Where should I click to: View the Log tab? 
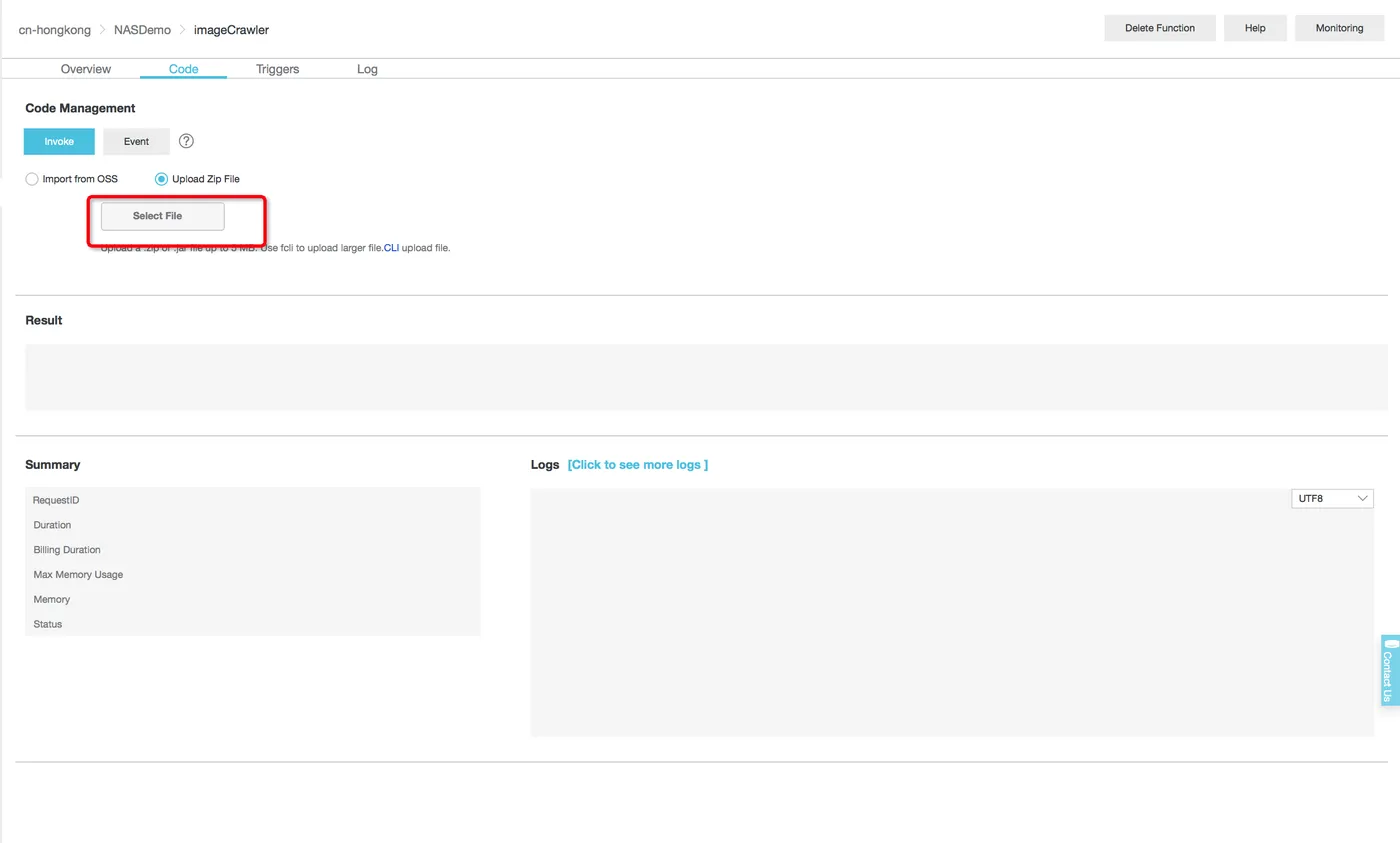point(367,69)
